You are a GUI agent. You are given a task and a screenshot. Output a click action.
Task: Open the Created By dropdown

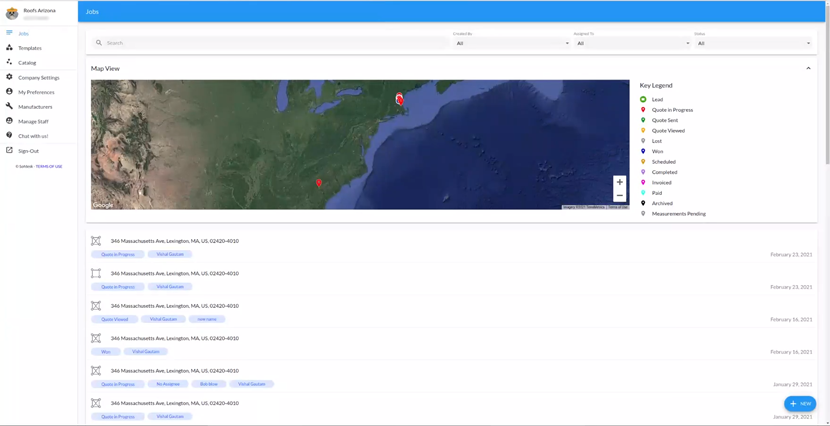click(511, 43)
